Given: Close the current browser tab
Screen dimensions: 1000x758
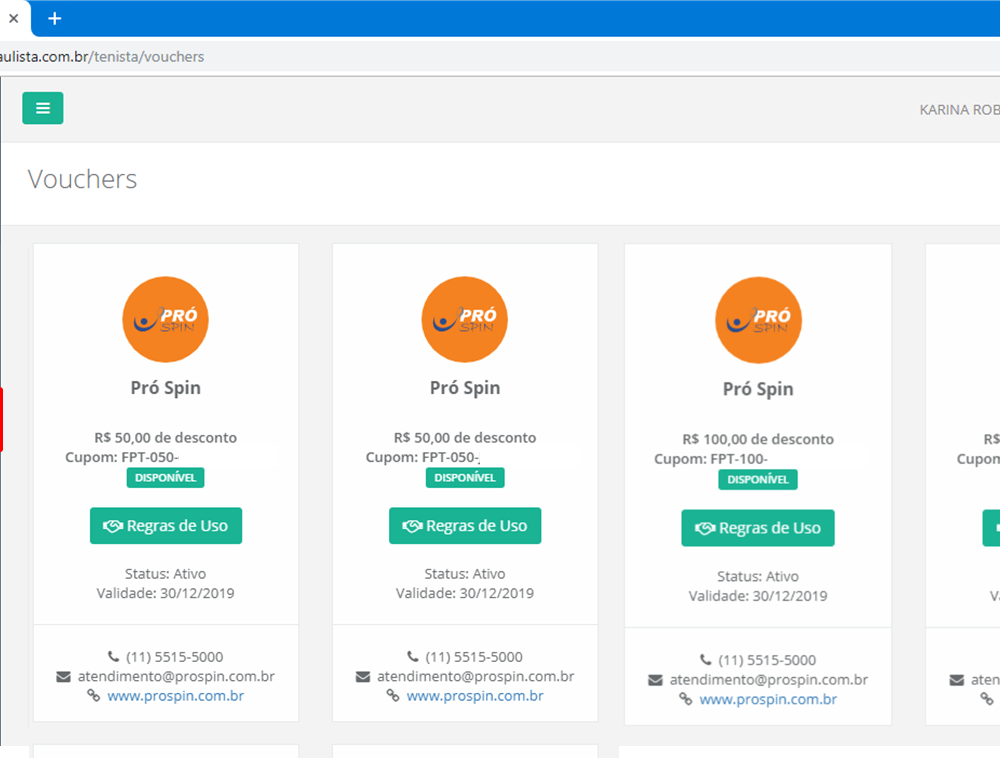Looking at the screenshot, I should 13,18.
